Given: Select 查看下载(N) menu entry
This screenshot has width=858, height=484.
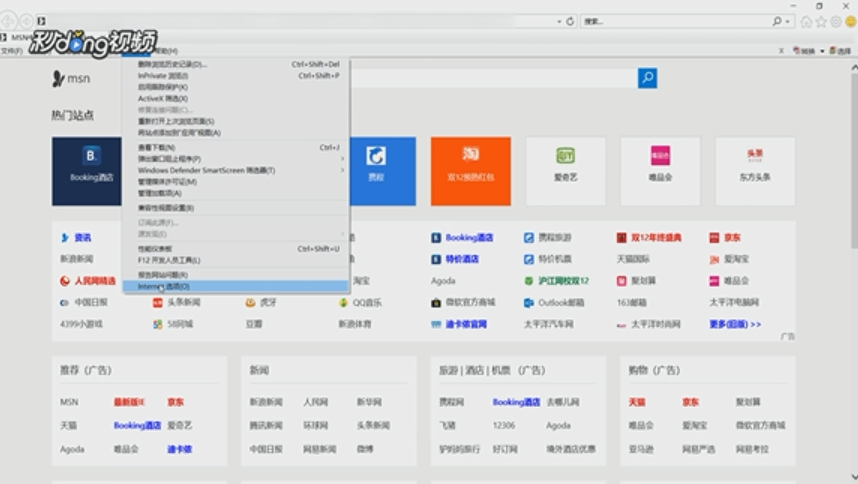Looking at the screenshot, I should point(235,147).
